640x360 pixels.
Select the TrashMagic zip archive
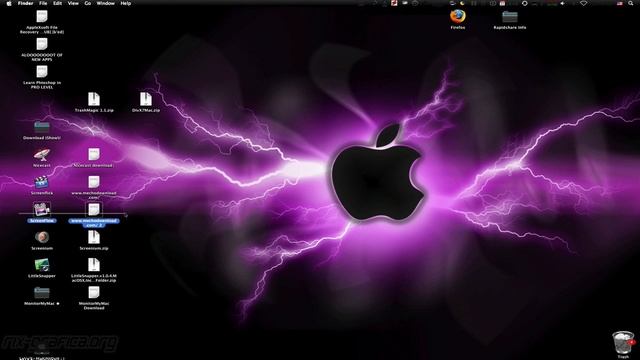click(94, 99)
